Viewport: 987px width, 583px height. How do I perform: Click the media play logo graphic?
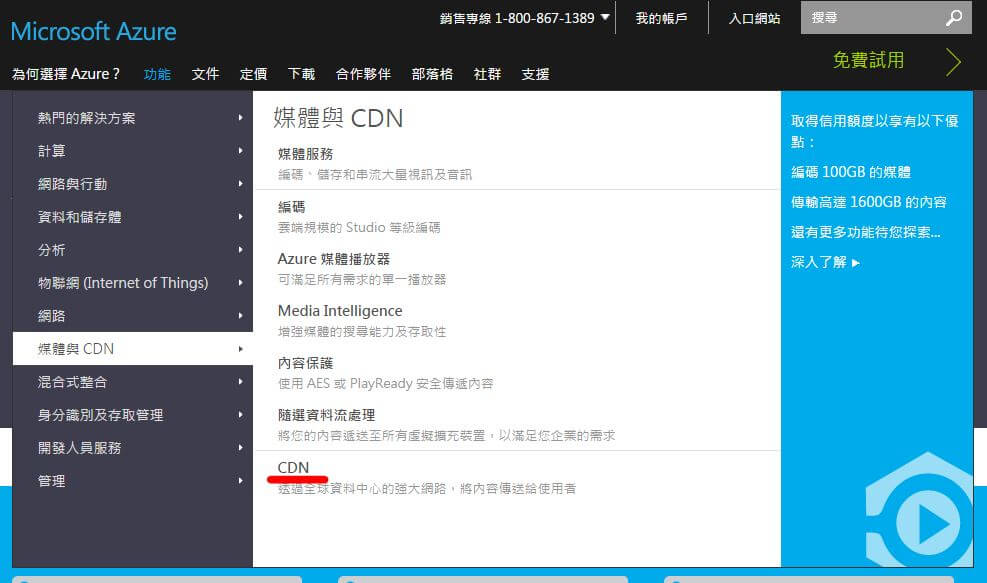(x=920, y=510)
